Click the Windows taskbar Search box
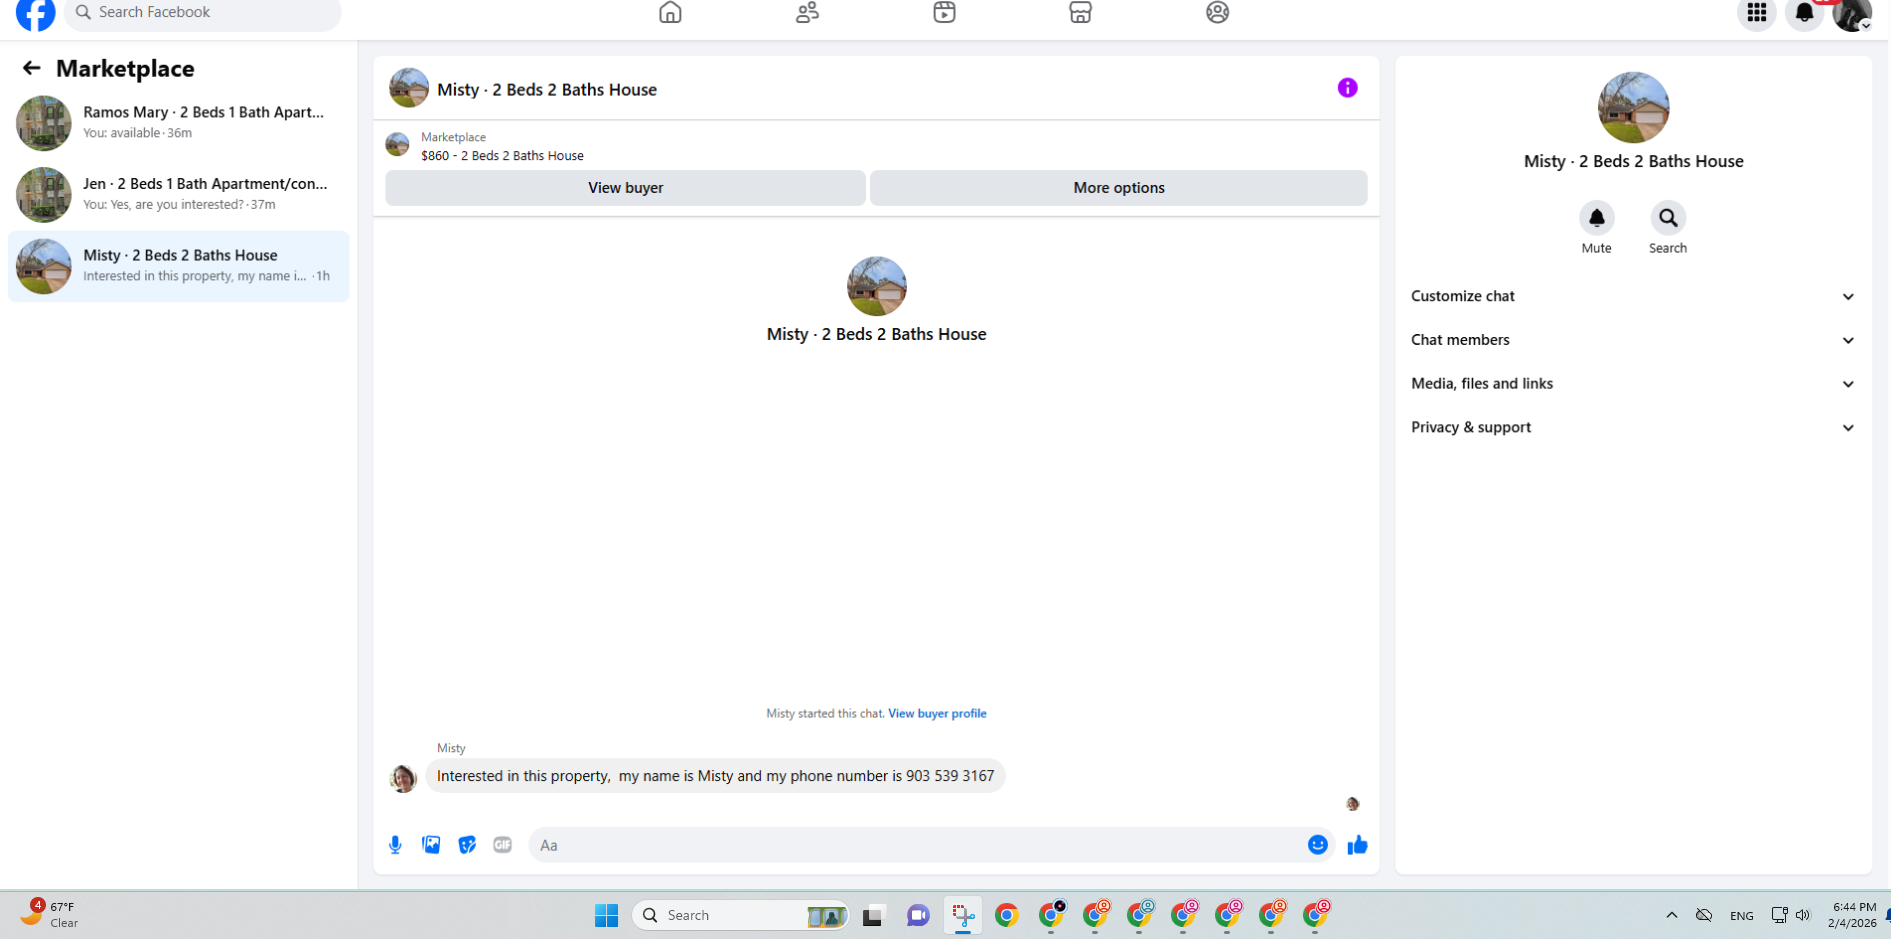1891x939 pixels. [x=741, y=915]
